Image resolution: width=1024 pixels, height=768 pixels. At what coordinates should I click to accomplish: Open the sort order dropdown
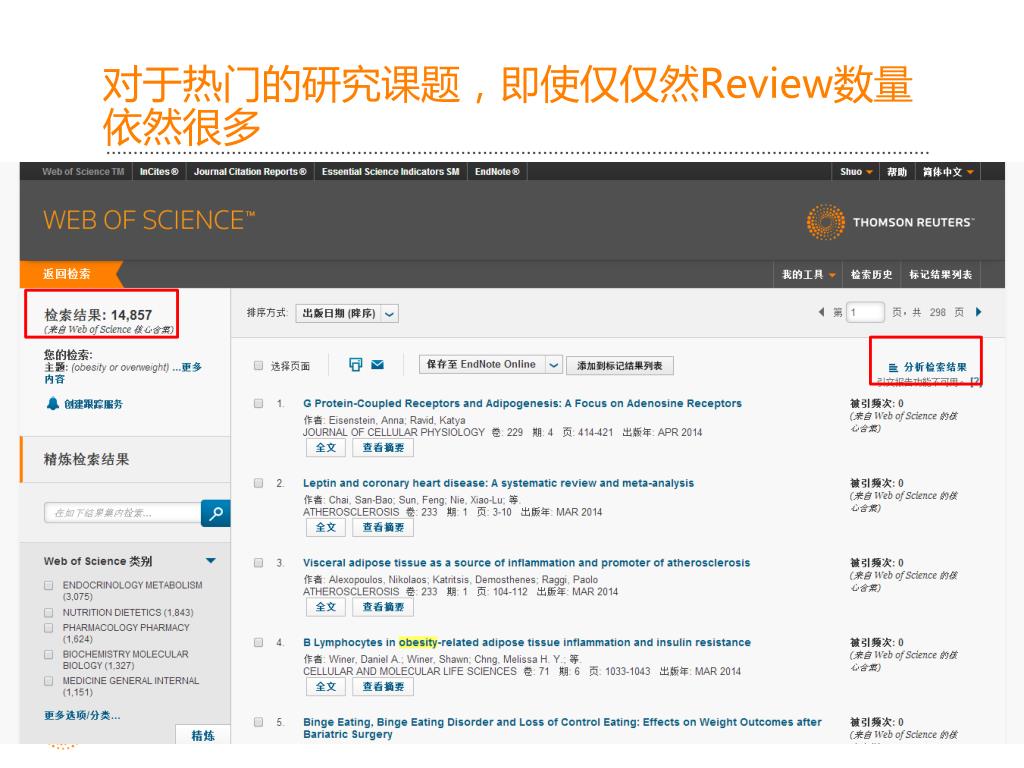coord(347,313)
